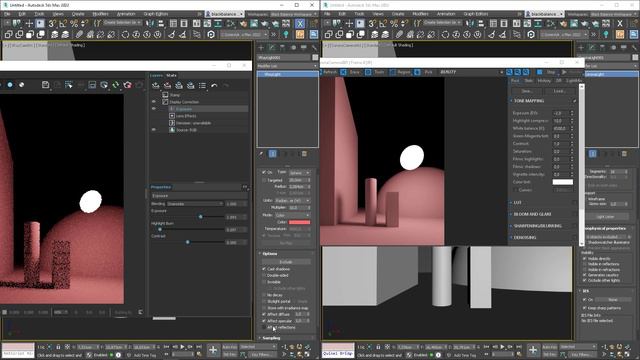Viewport: 640px width, 360px height.
Task: Click the Save... button in the Post tab
Action: click(527, 91)
